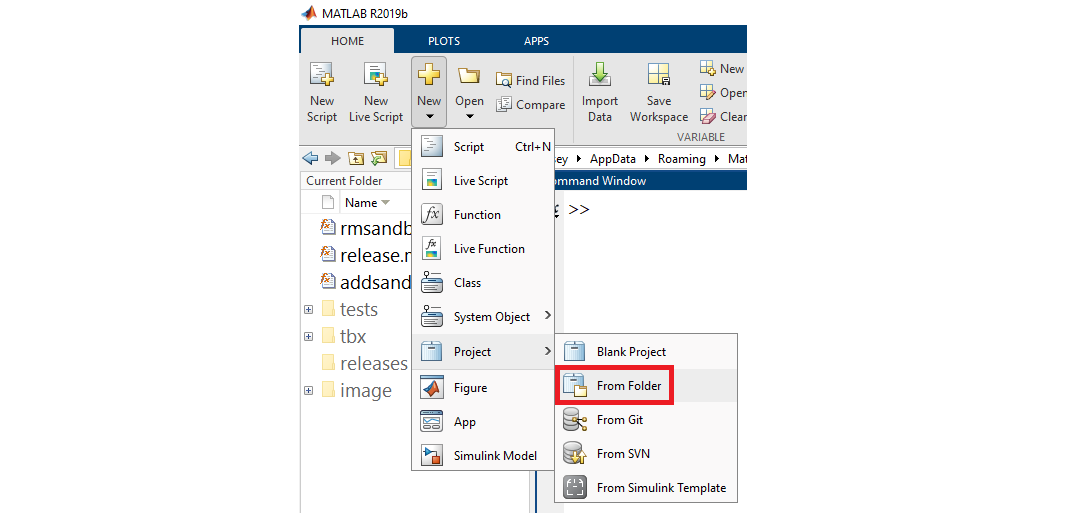
Task: Click the Compare files icon
Action: coord(530,105)
